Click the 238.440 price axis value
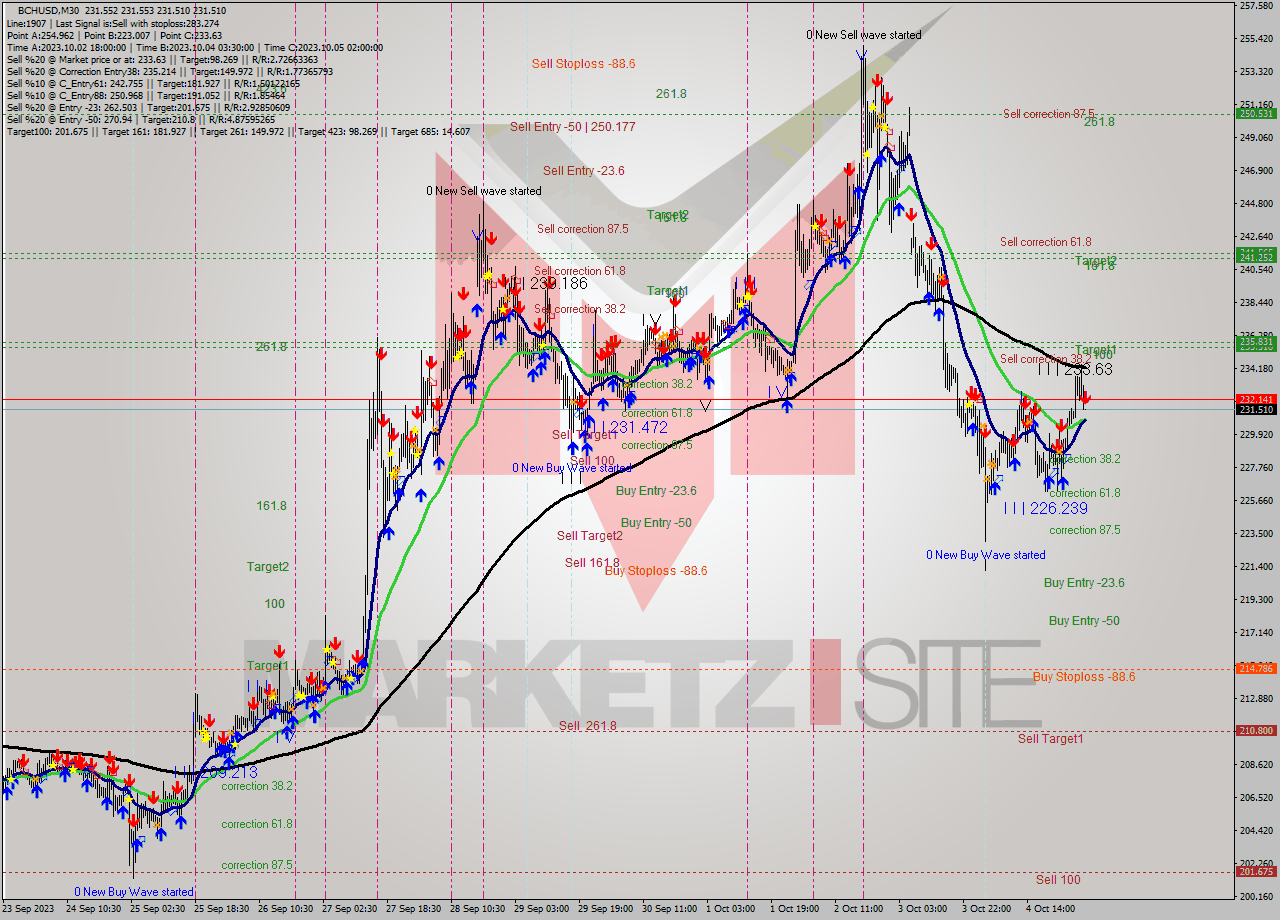 1256,302
